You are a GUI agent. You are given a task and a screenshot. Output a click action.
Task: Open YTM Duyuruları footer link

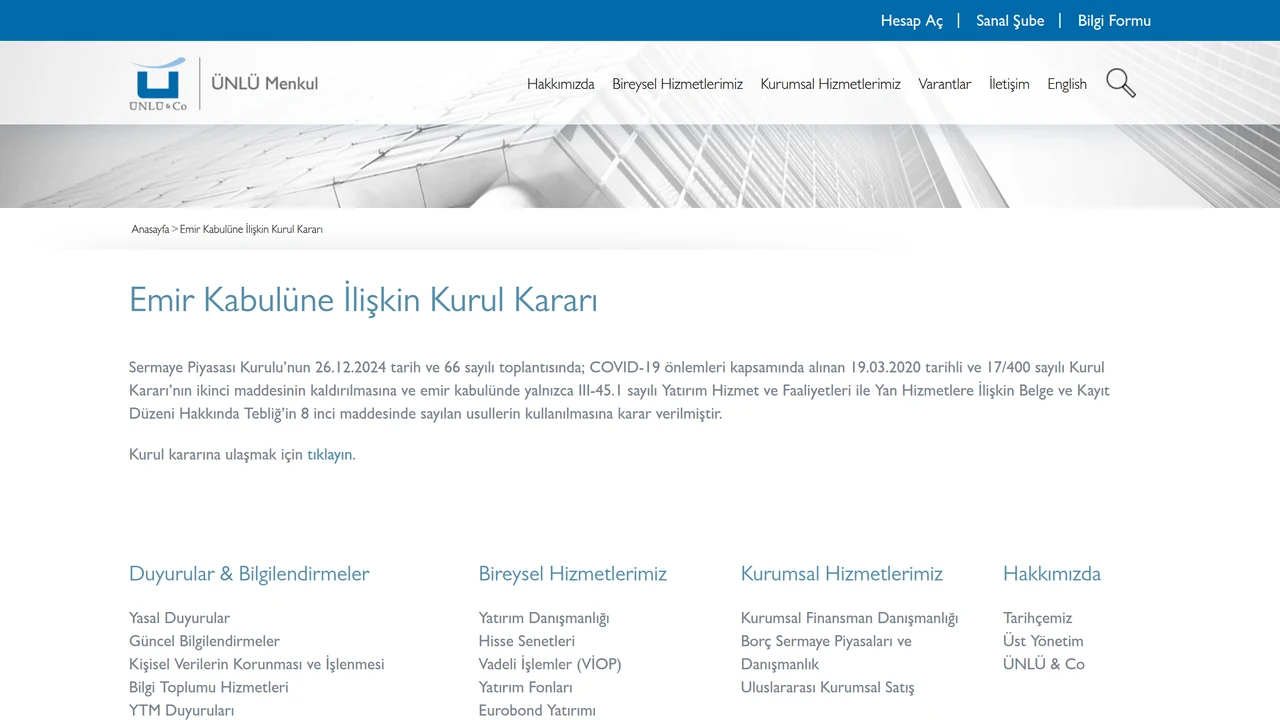[x=181, y=710]
